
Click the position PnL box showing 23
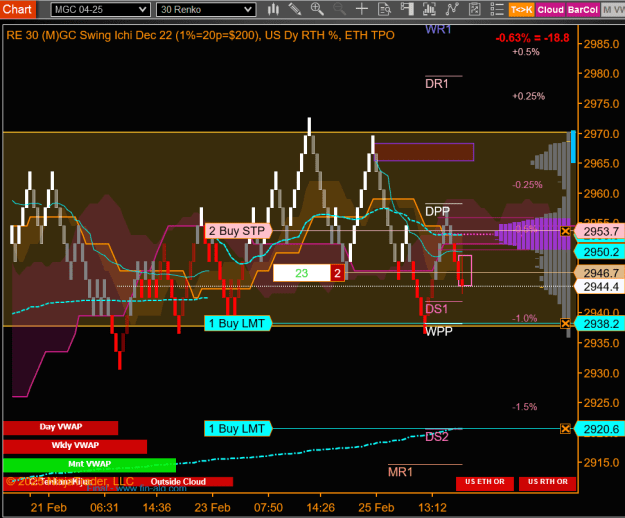click(302, 273)
